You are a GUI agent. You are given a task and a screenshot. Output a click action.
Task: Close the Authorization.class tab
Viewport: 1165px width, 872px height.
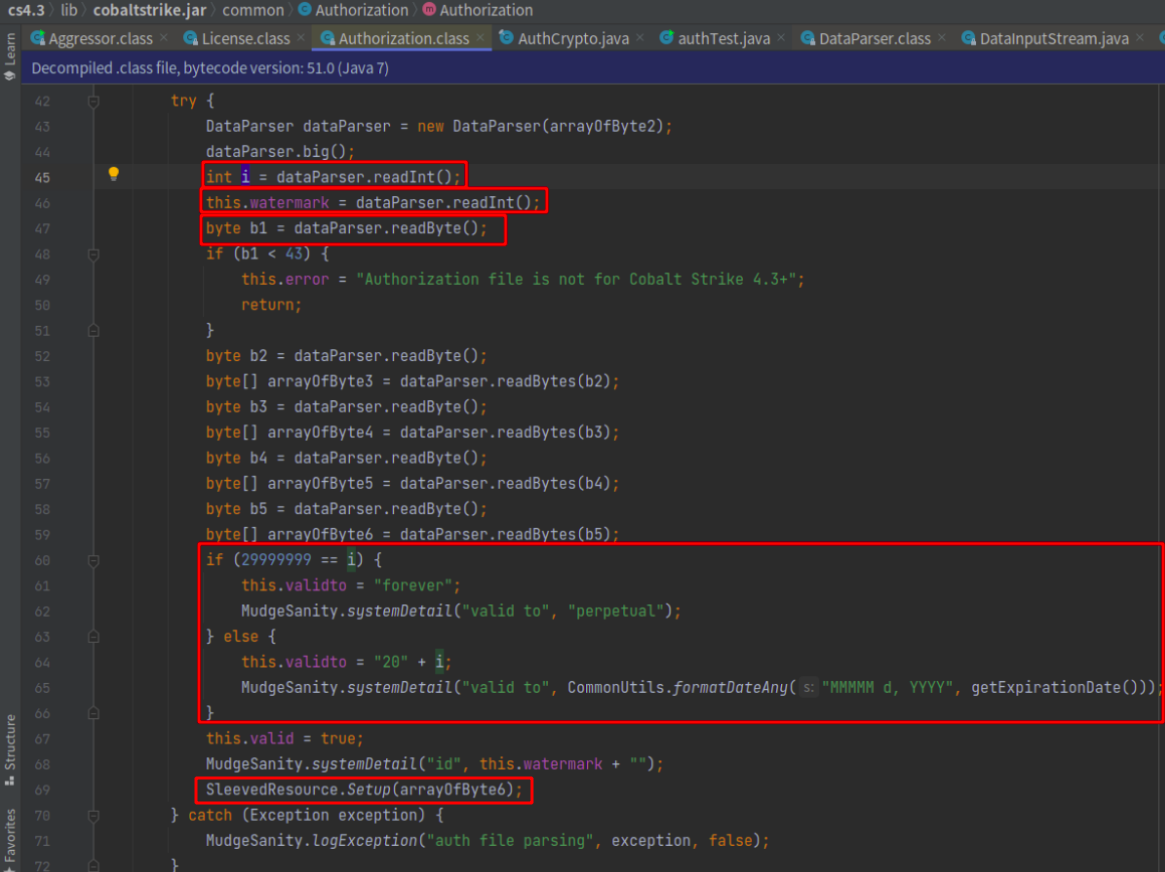[x=481, y=37]
